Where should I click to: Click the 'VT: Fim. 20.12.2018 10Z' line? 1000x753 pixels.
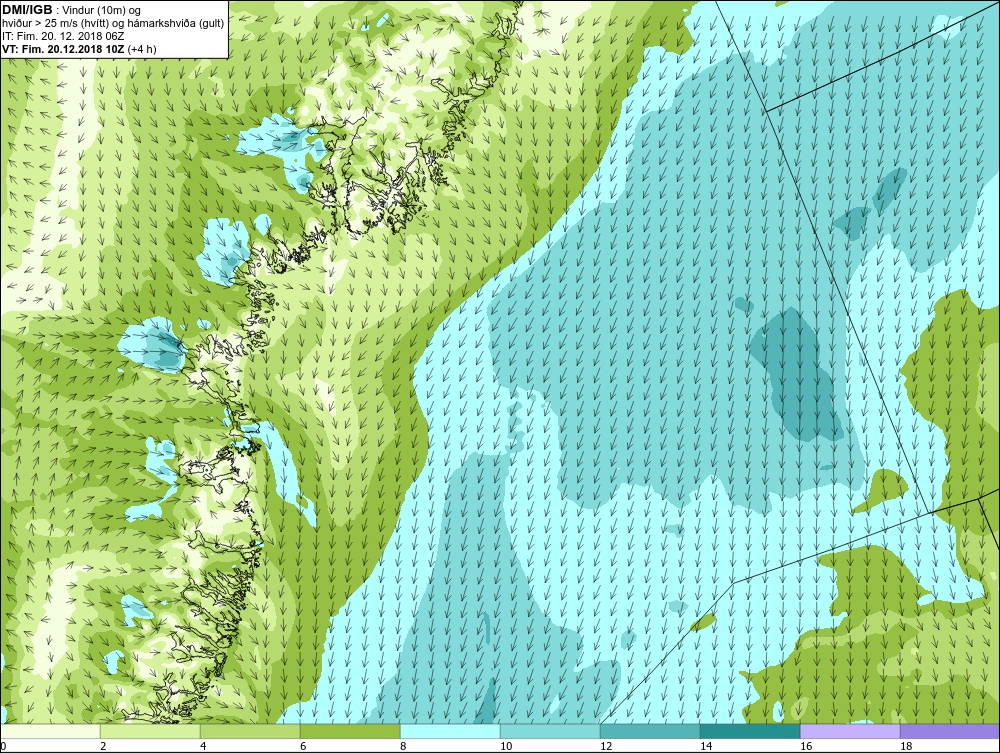(63, 49)
